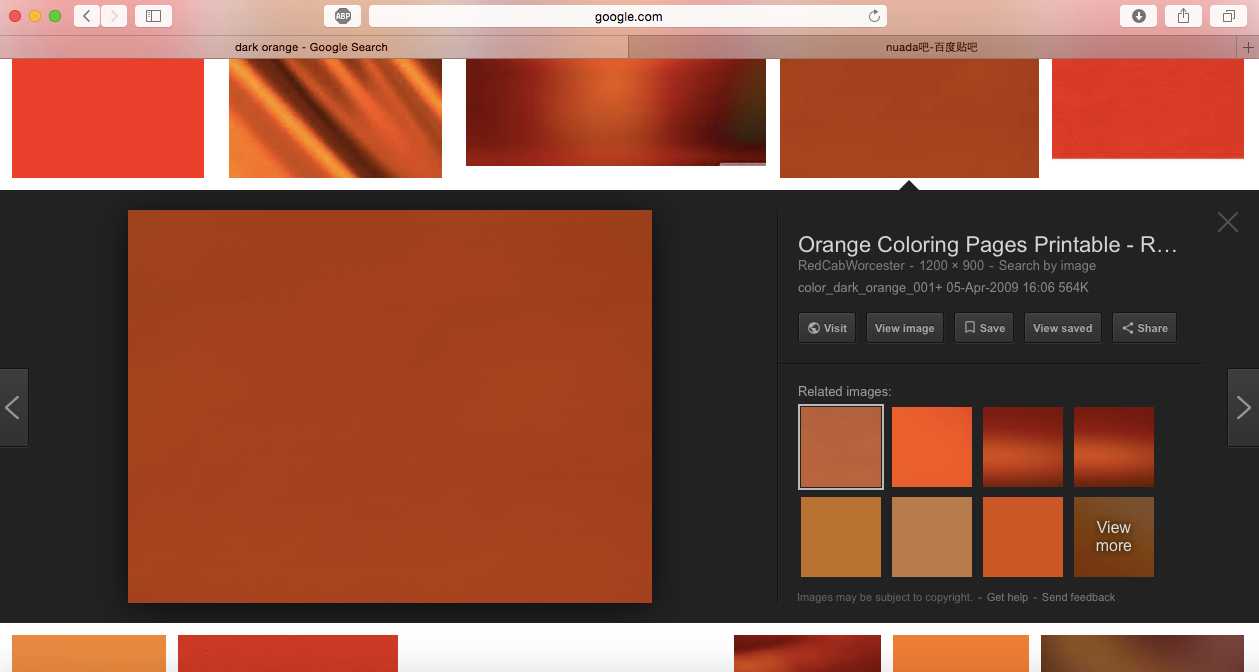Select the burnt-orange related image left of View more
Screen dimensions: 1259x672
point(1023,537)
